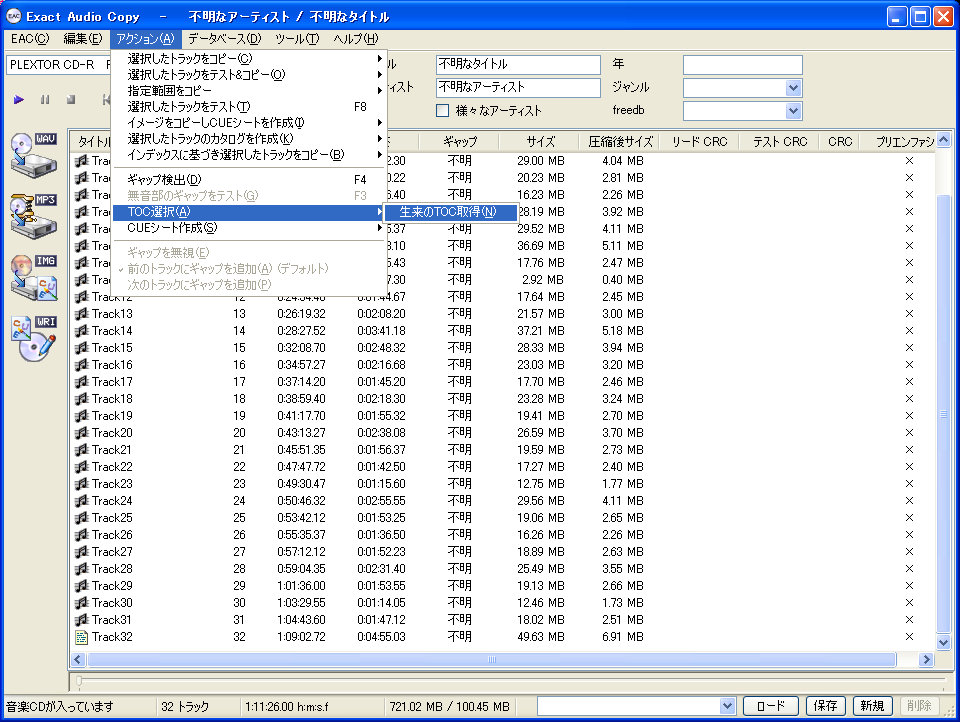Click the ロード button

771,706
